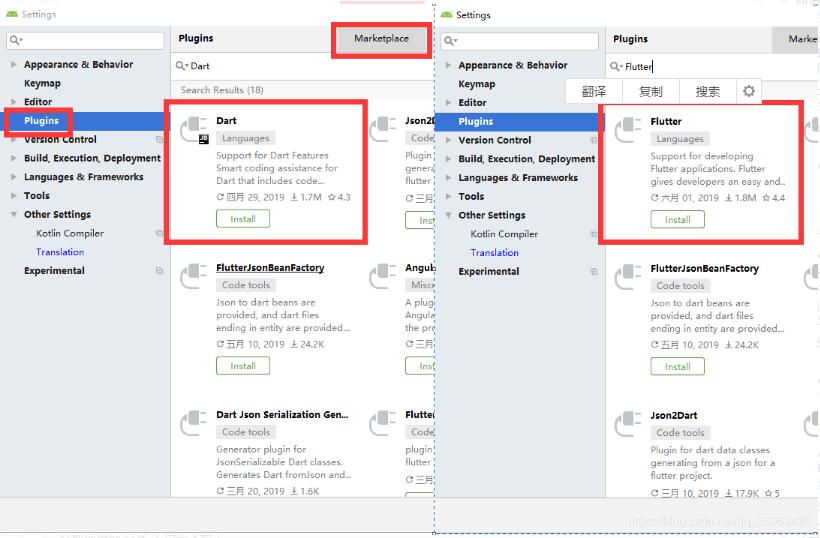Select Plugins in right Settings sidebar
Viewport: 820px width, 538px height.
click(x=475, y=121)
